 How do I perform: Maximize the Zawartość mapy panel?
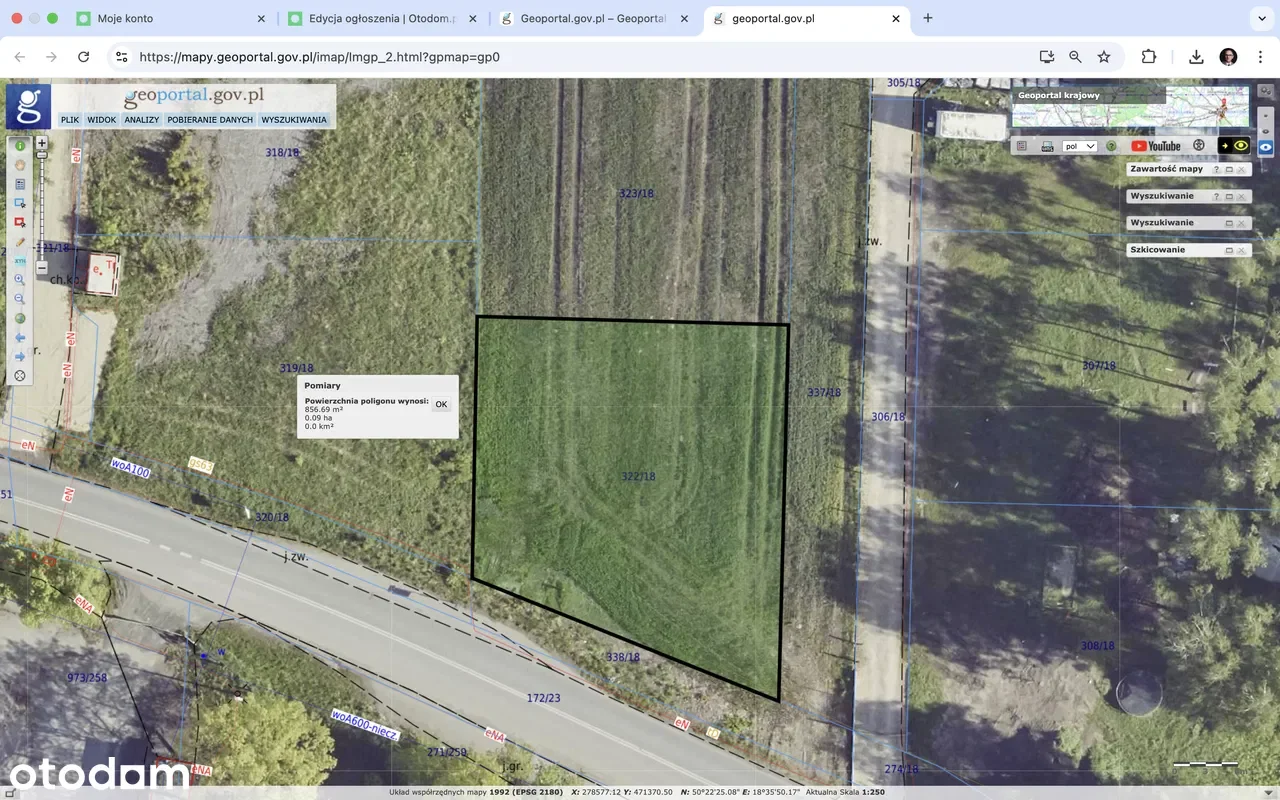point(1229,170)
